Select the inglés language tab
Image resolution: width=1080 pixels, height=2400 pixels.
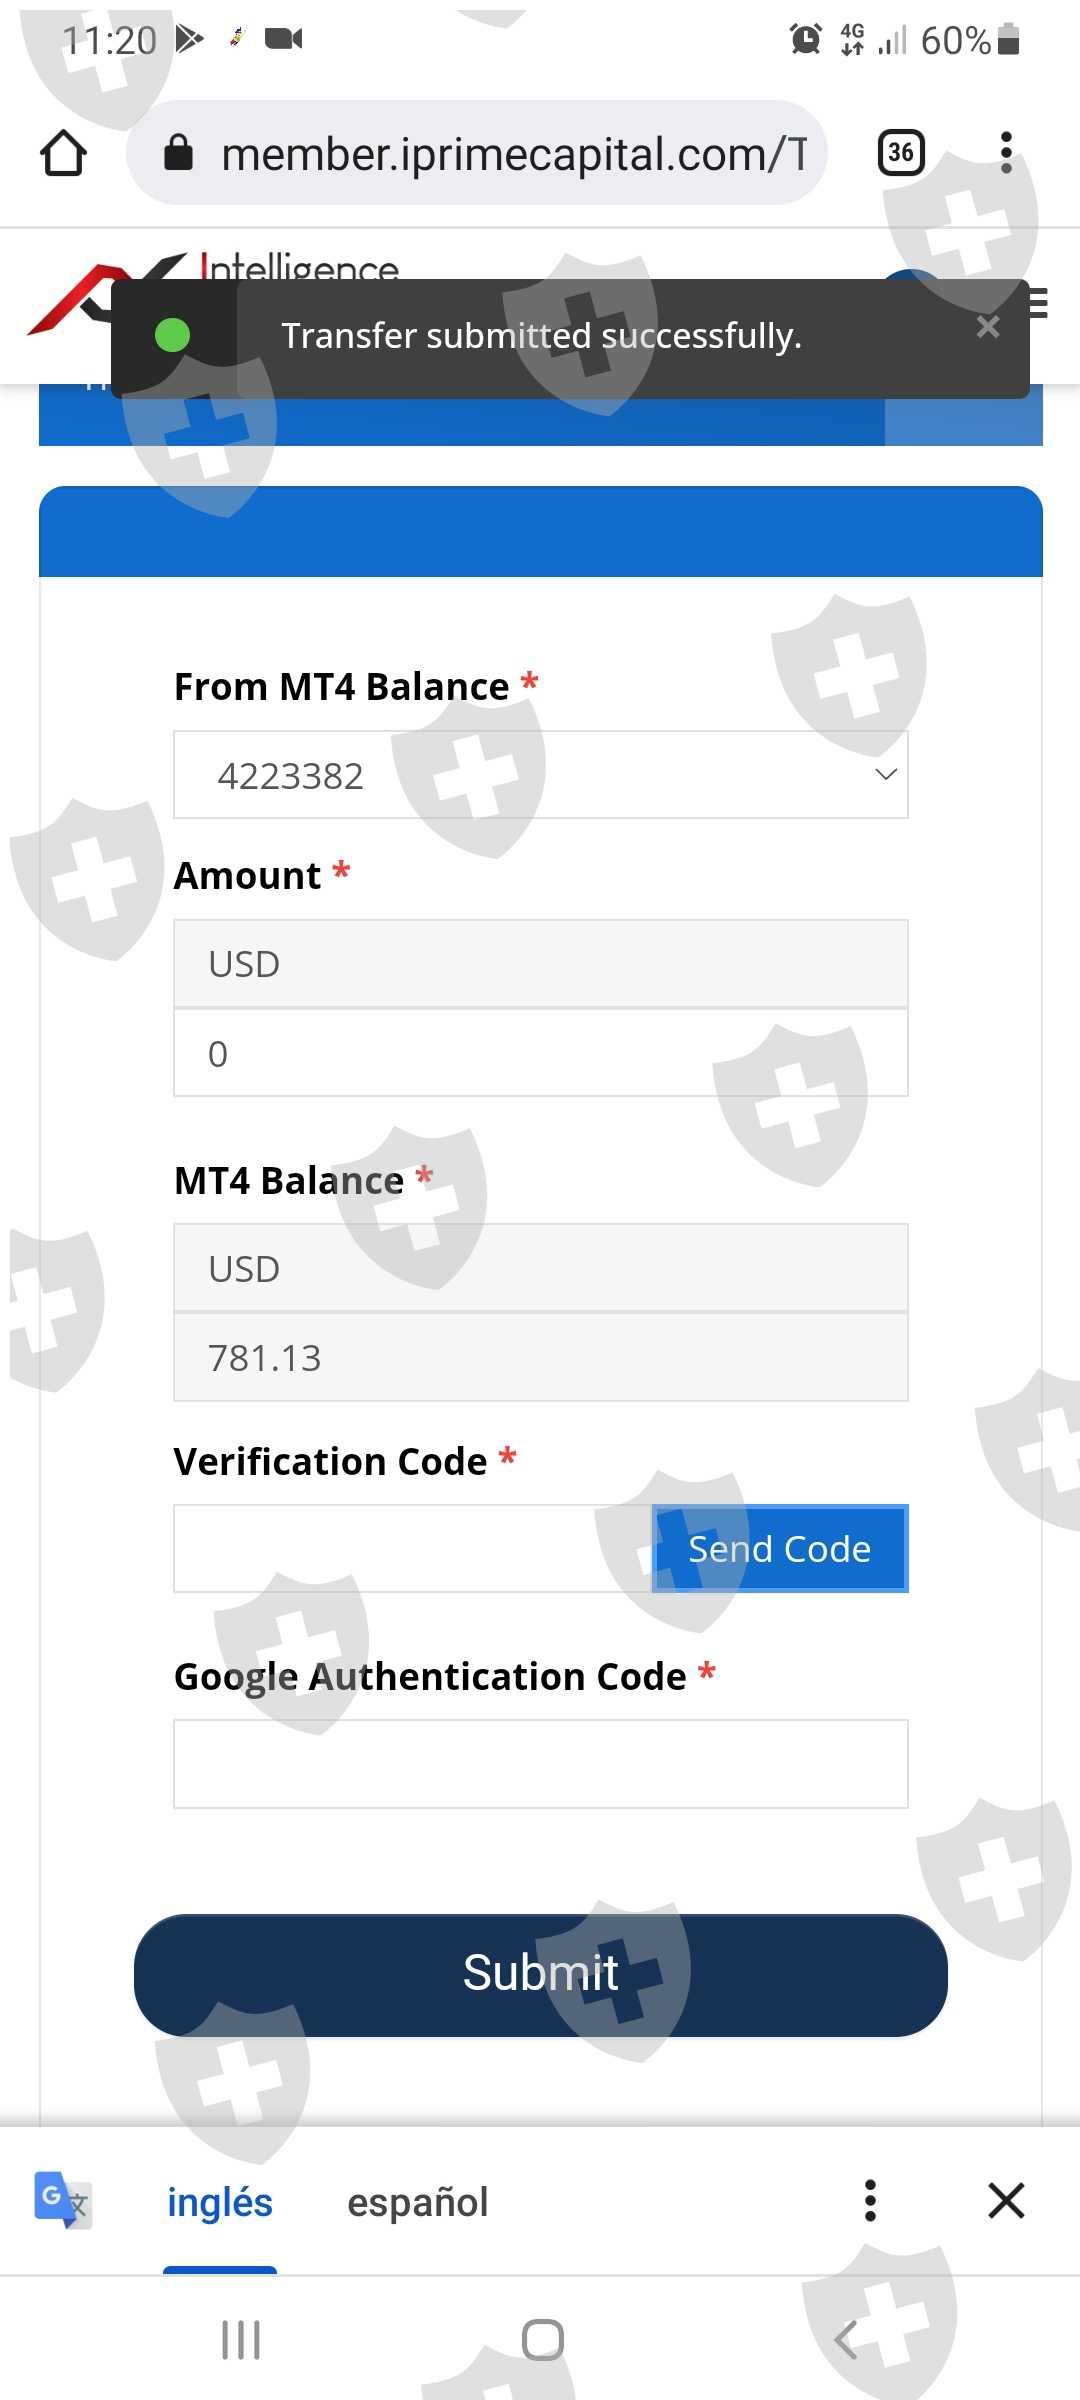220,2202
